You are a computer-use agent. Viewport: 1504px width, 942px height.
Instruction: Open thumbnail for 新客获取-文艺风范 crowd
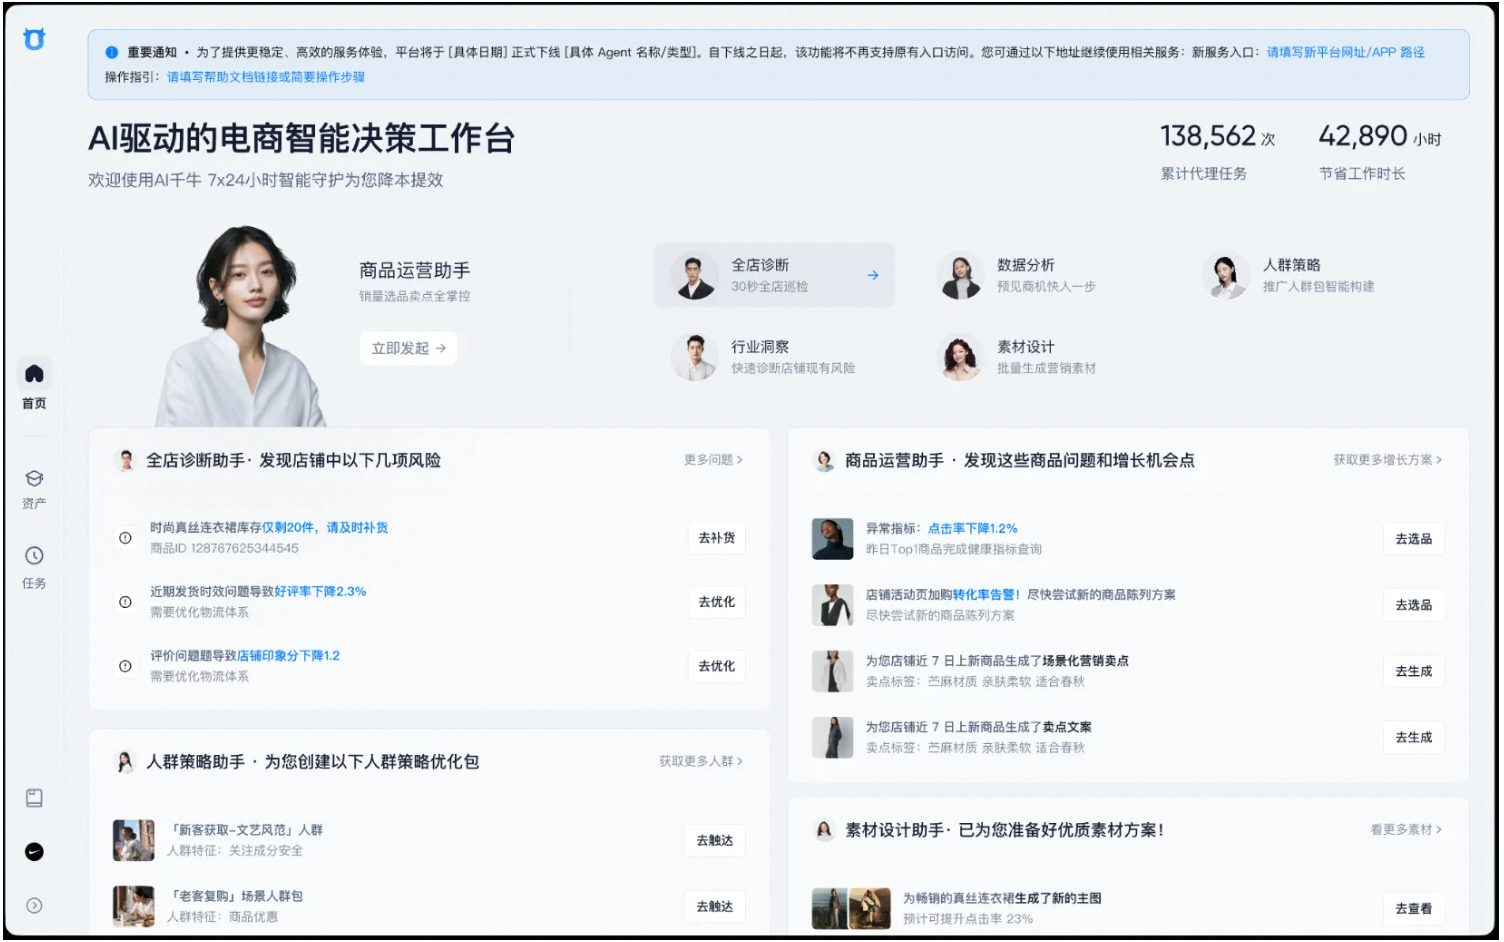[x=134, y=841]
